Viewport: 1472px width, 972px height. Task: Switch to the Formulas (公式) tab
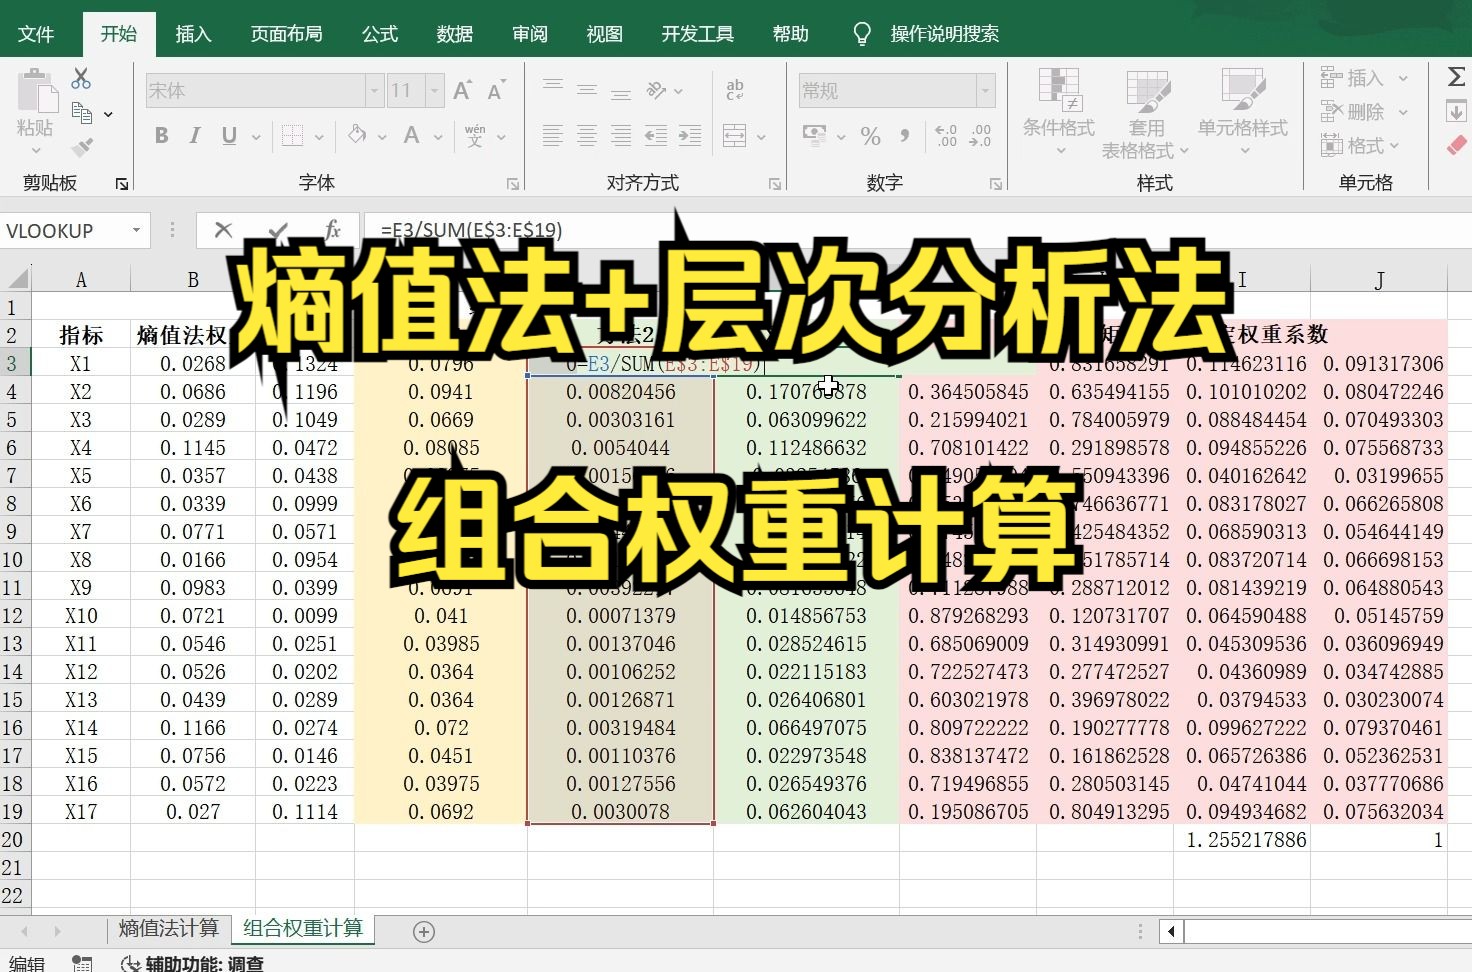pos(380,34)
